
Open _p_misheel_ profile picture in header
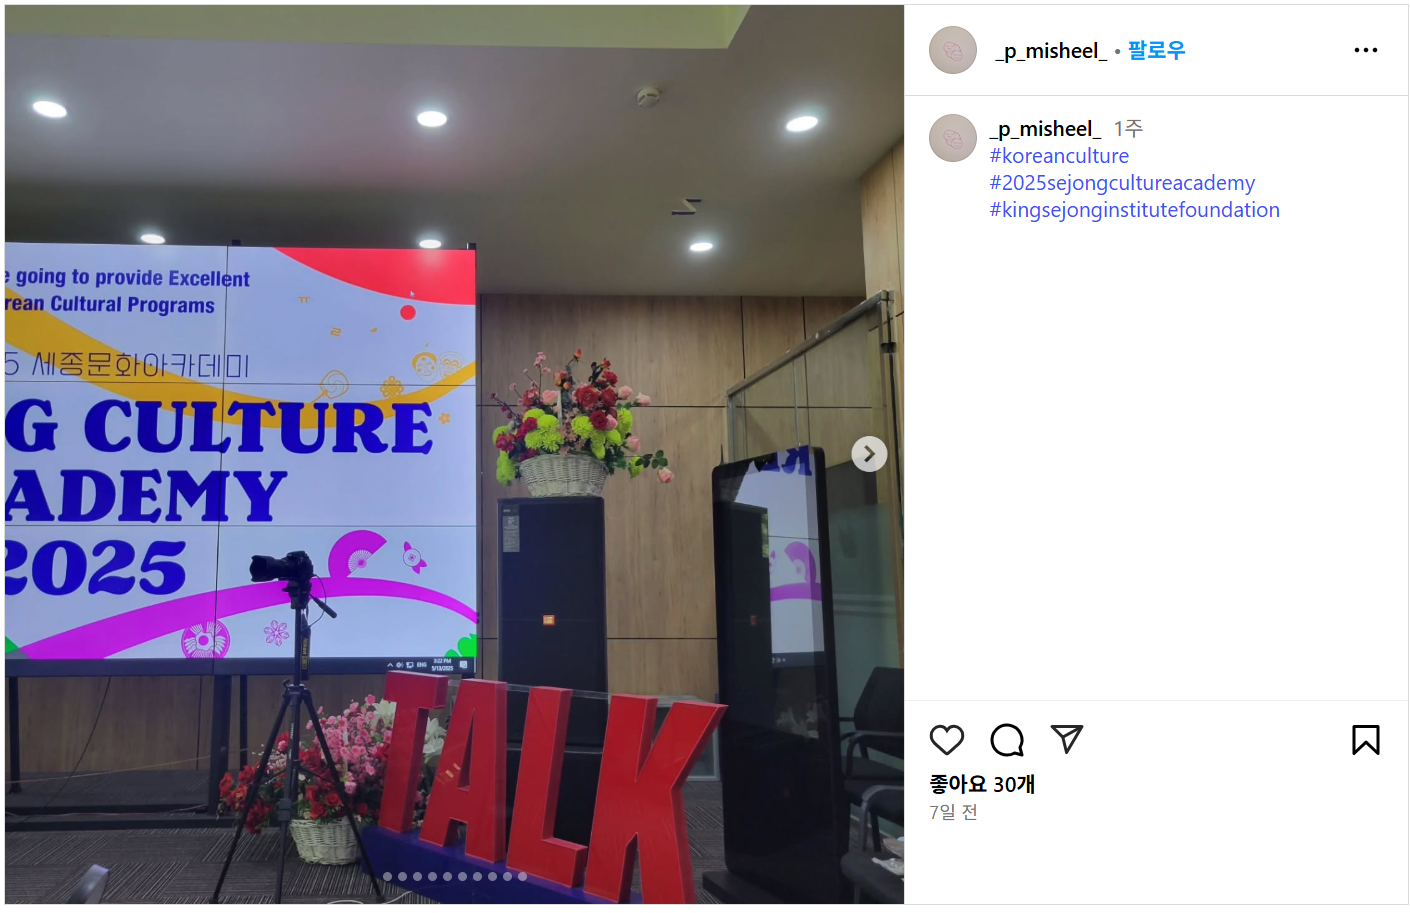pos(953,50)
